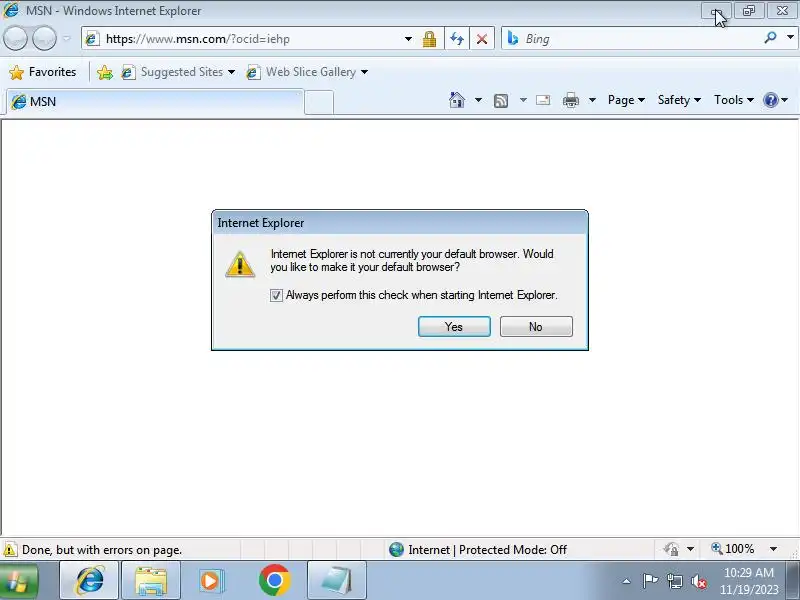The height and width of the screenshot is (600, 800).
Task: Click the address bar URL field
Action: click(245, 39)
